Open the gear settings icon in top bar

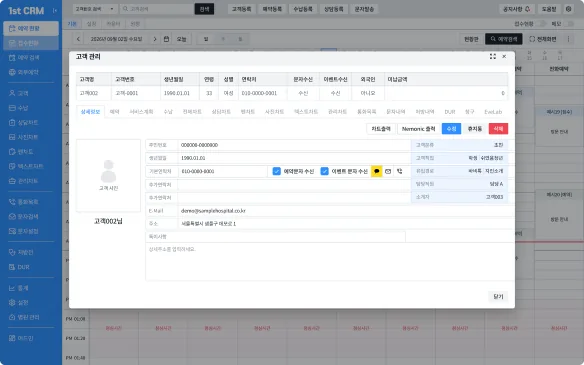tap(568, 9)
